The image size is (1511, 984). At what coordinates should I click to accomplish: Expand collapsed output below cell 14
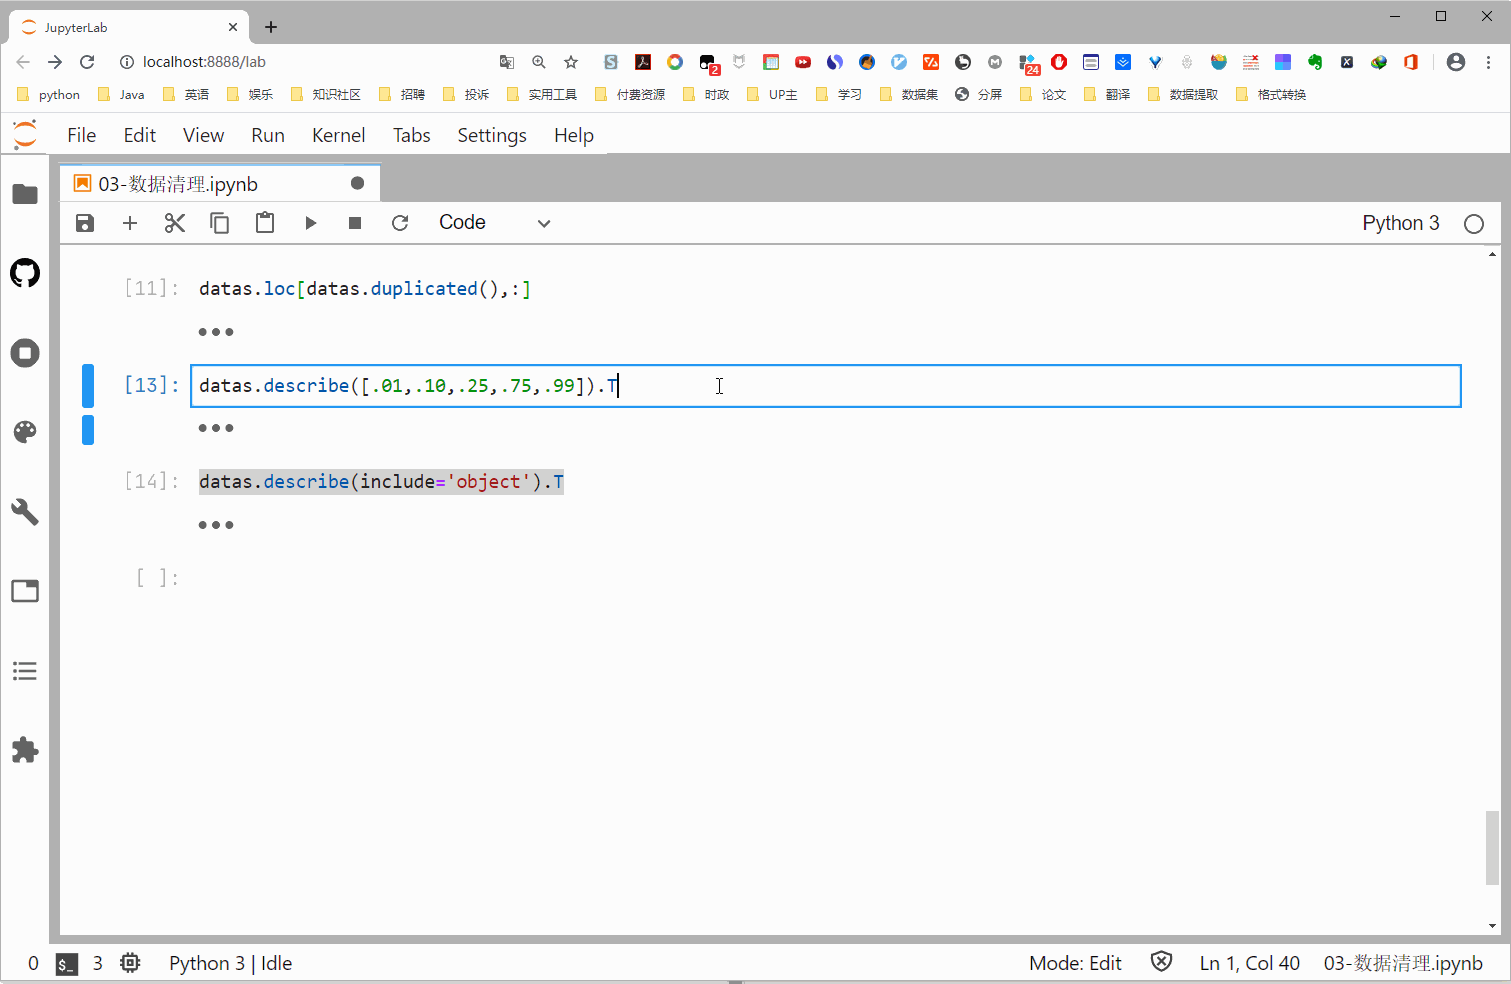click(x=216, y=525)
